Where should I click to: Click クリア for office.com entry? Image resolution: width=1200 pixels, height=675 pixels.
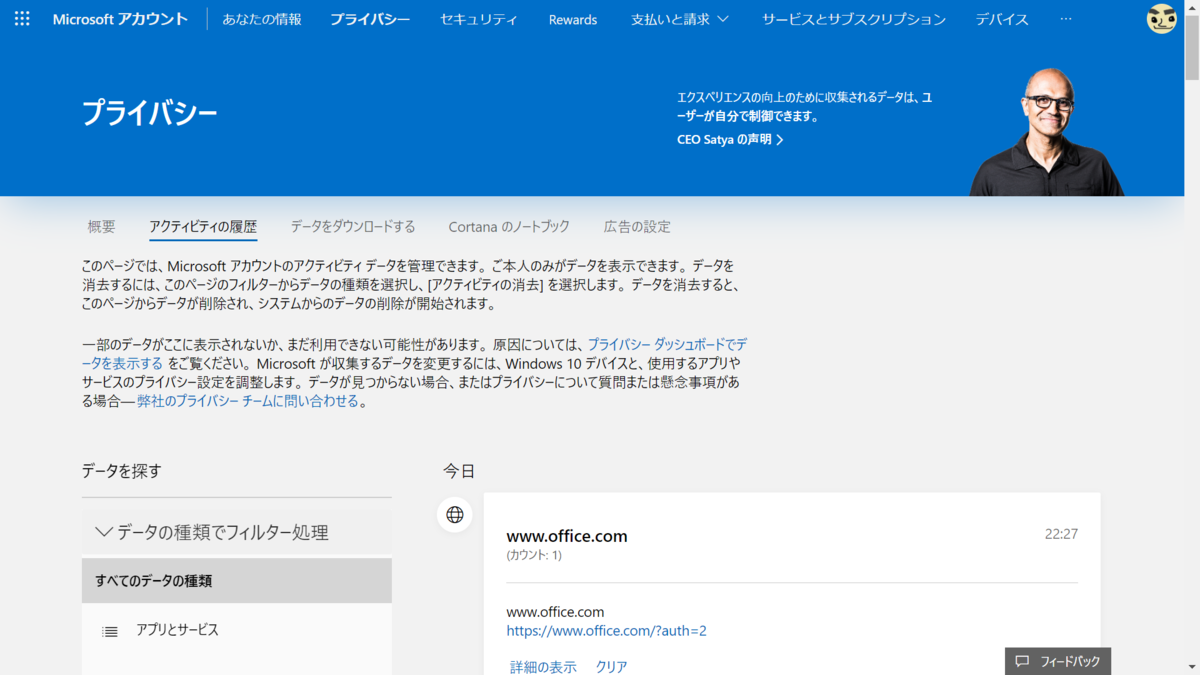pos(611,667)
